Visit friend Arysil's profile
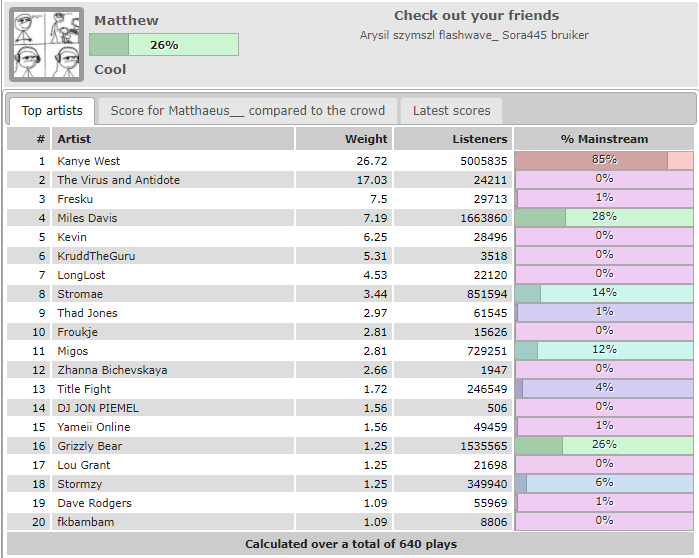This screenshot has height=558, width=699. 374,35
